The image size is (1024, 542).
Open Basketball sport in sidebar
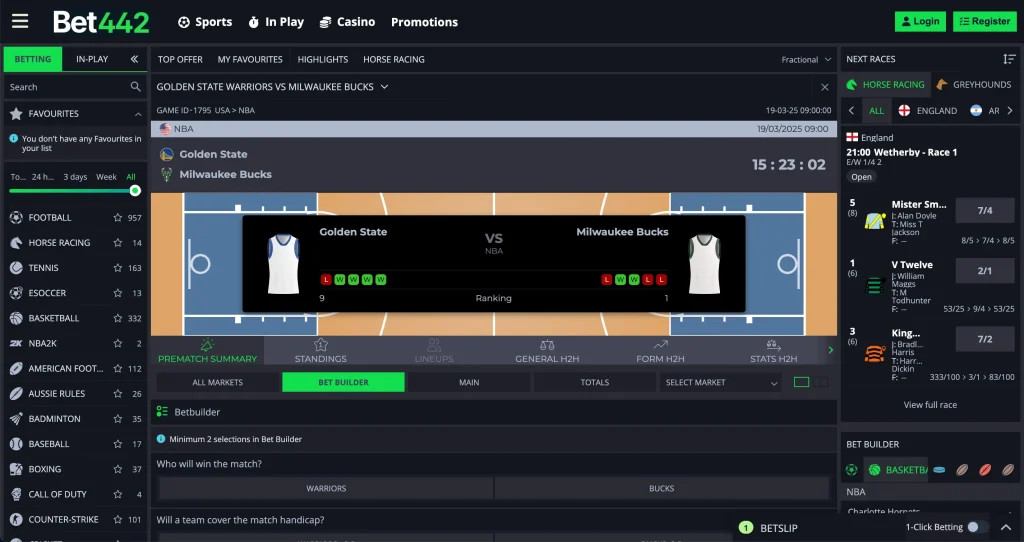[54, 318]
